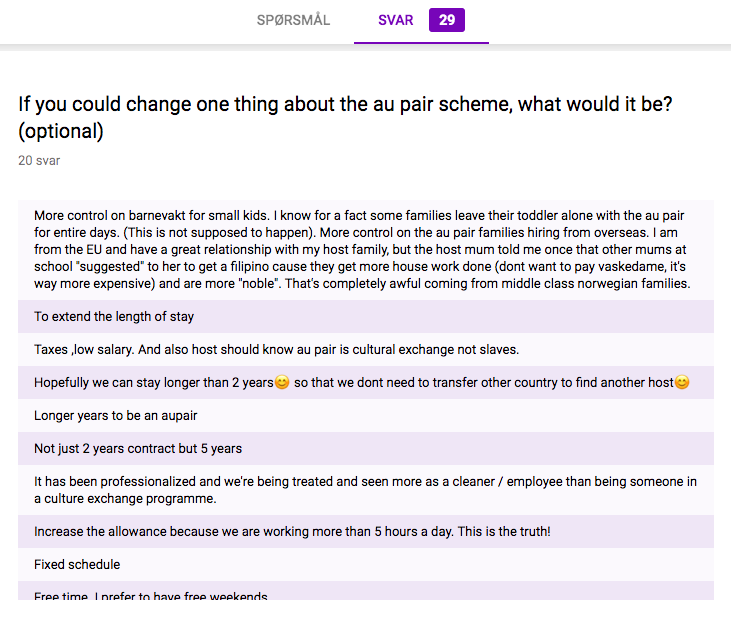731x640 pixels.
Task: Click the "It has been professionalized" response
Action: coord(365,490)
